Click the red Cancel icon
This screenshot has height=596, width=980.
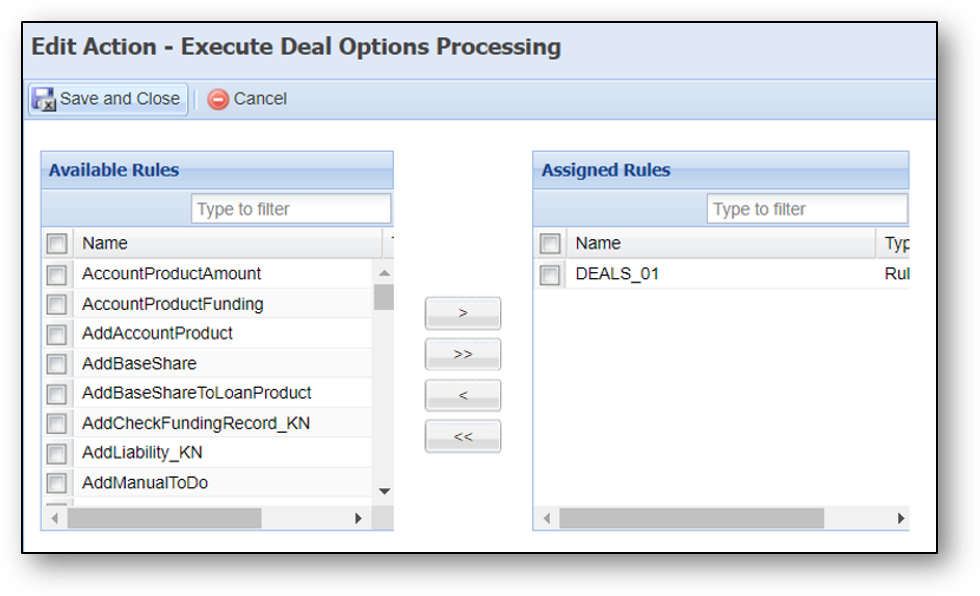coord(218,99)
